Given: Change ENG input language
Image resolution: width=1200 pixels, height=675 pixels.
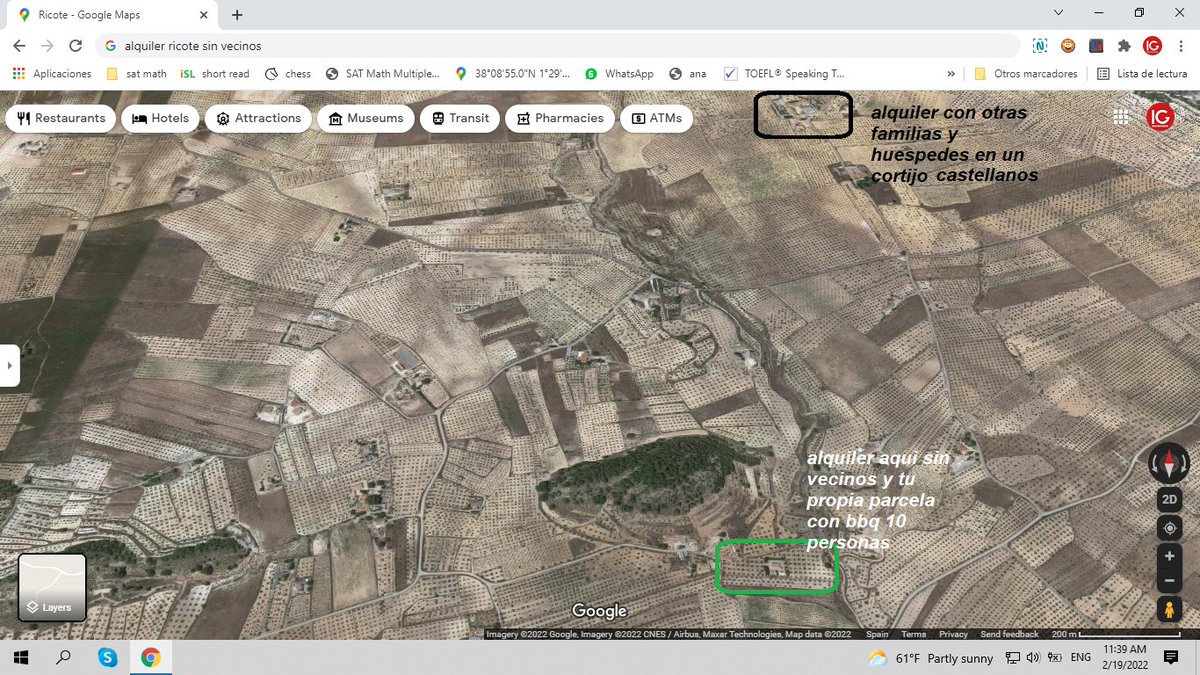Looking at the screenshot, I should (x=1081, y=658).
